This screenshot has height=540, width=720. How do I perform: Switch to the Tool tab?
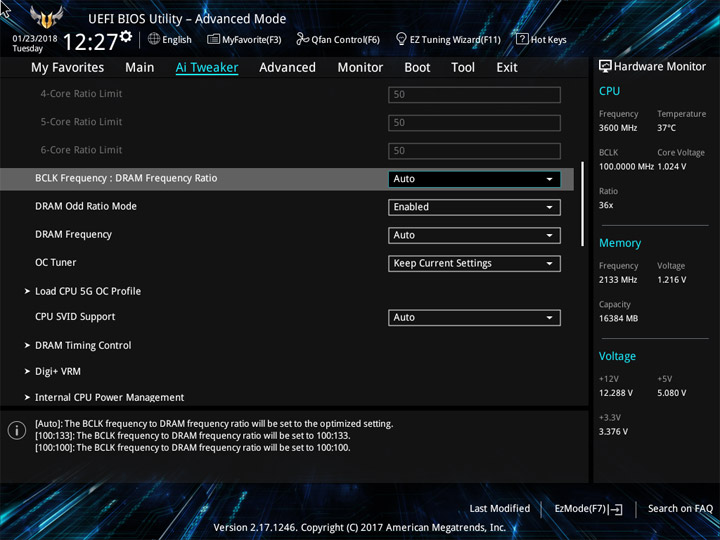(x=463, y=68)
